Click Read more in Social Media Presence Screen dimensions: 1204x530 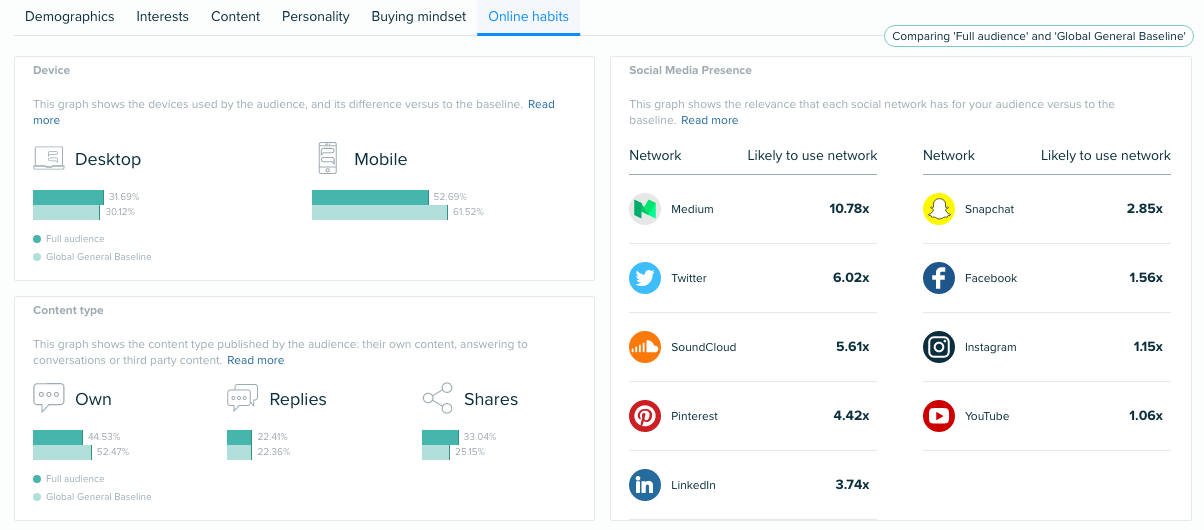coord(710,120)
